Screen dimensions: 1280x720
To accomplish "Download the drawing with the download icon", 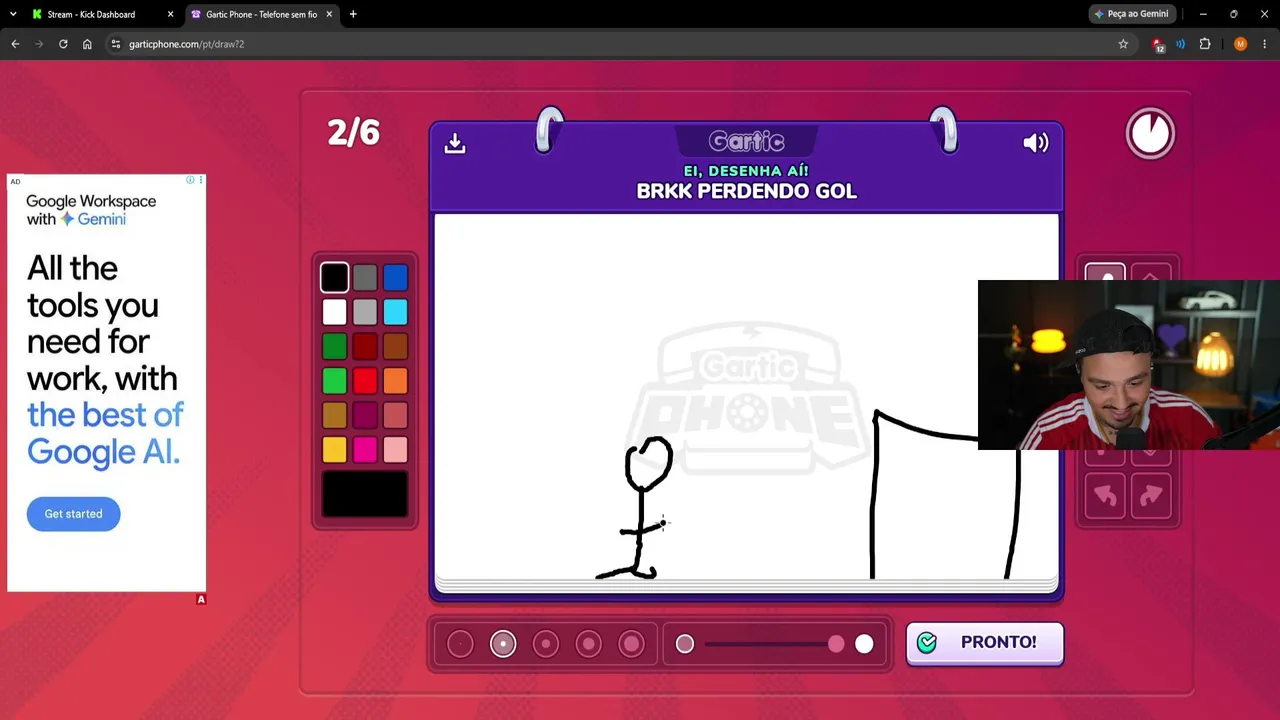I will tap(455, 143).
